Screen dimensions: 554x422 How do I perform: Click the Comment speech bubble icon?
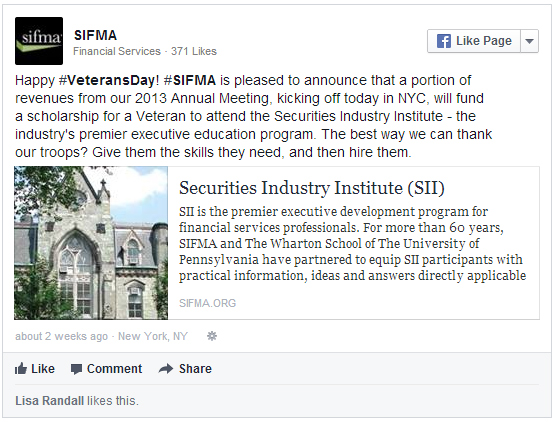point(76,369)
